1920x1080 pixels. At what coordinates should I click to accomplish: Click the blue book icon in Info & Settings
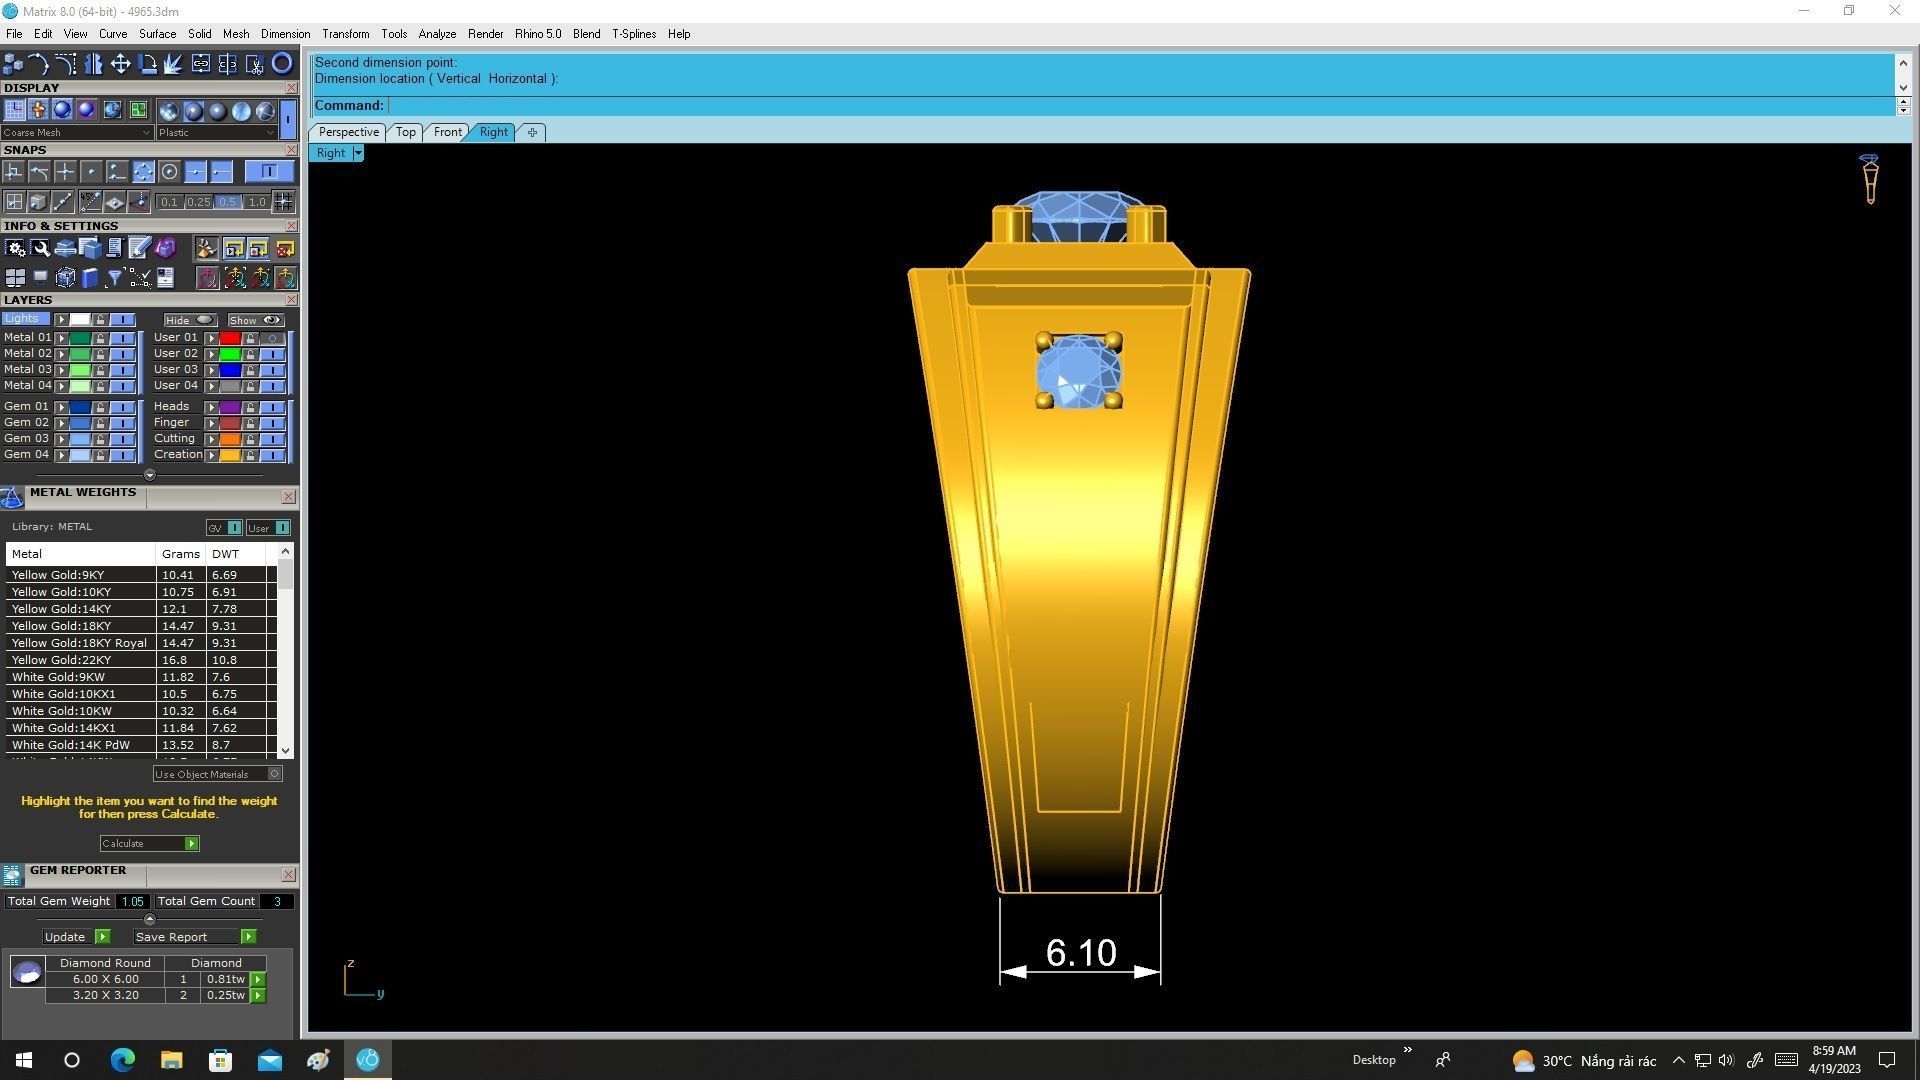coord(90,278)
